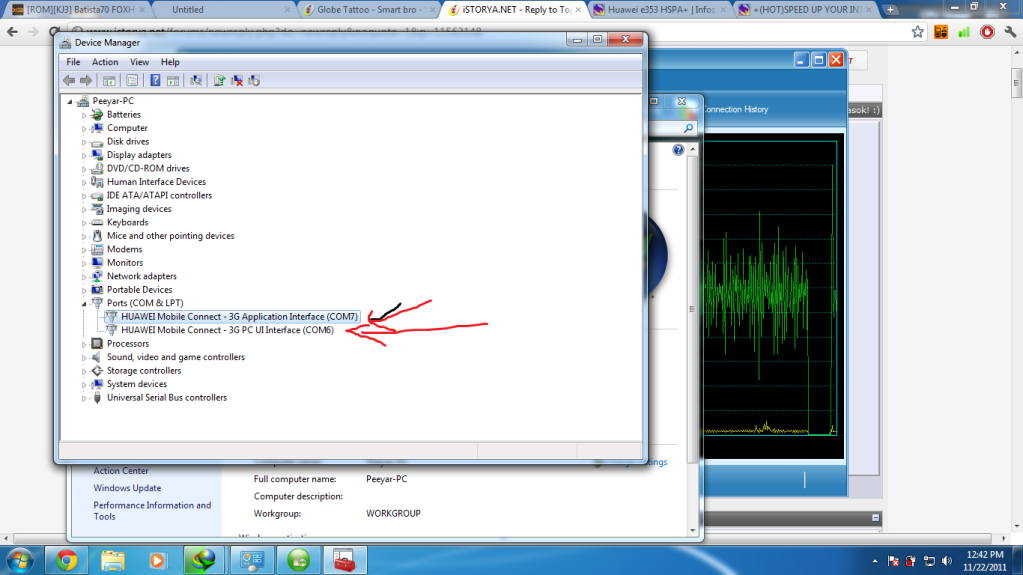The width and height of the screenshot is (1023, 575).
Task: Click the Uninstall device toolbar icon
Action: tap(237, 80)
